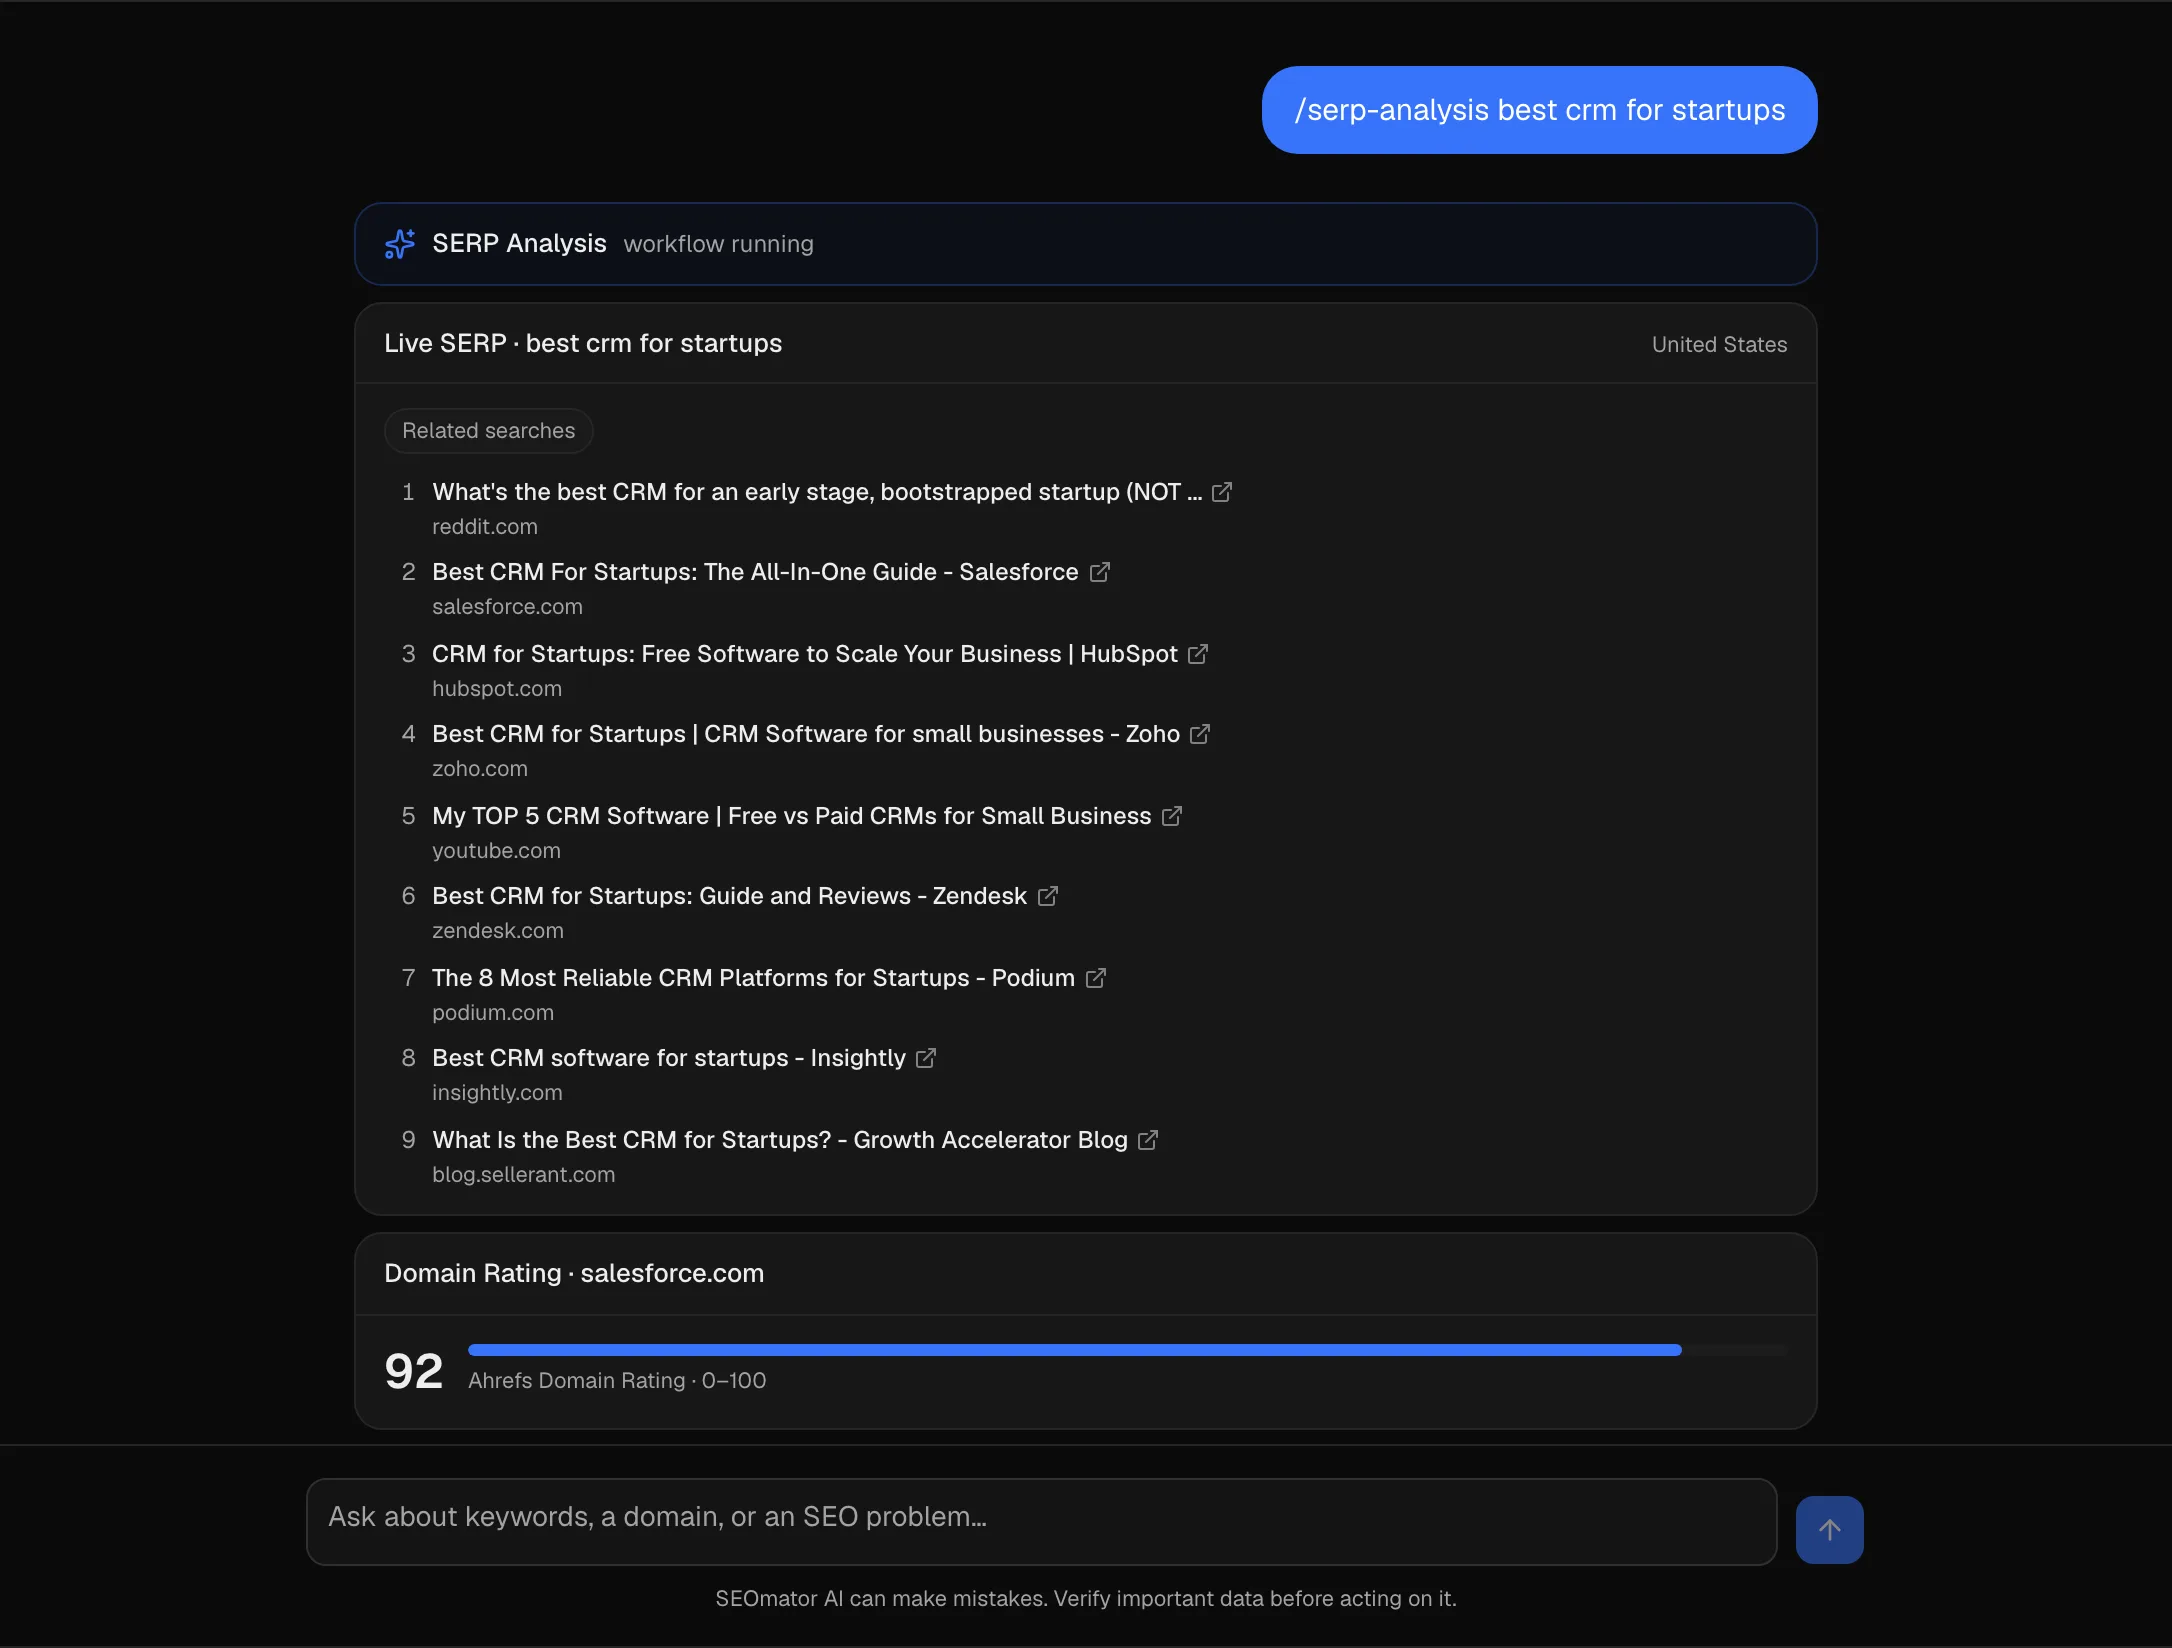Open external link icon for YouTube result
The image size is (2172, 1648).
[x=1171, y=816]
